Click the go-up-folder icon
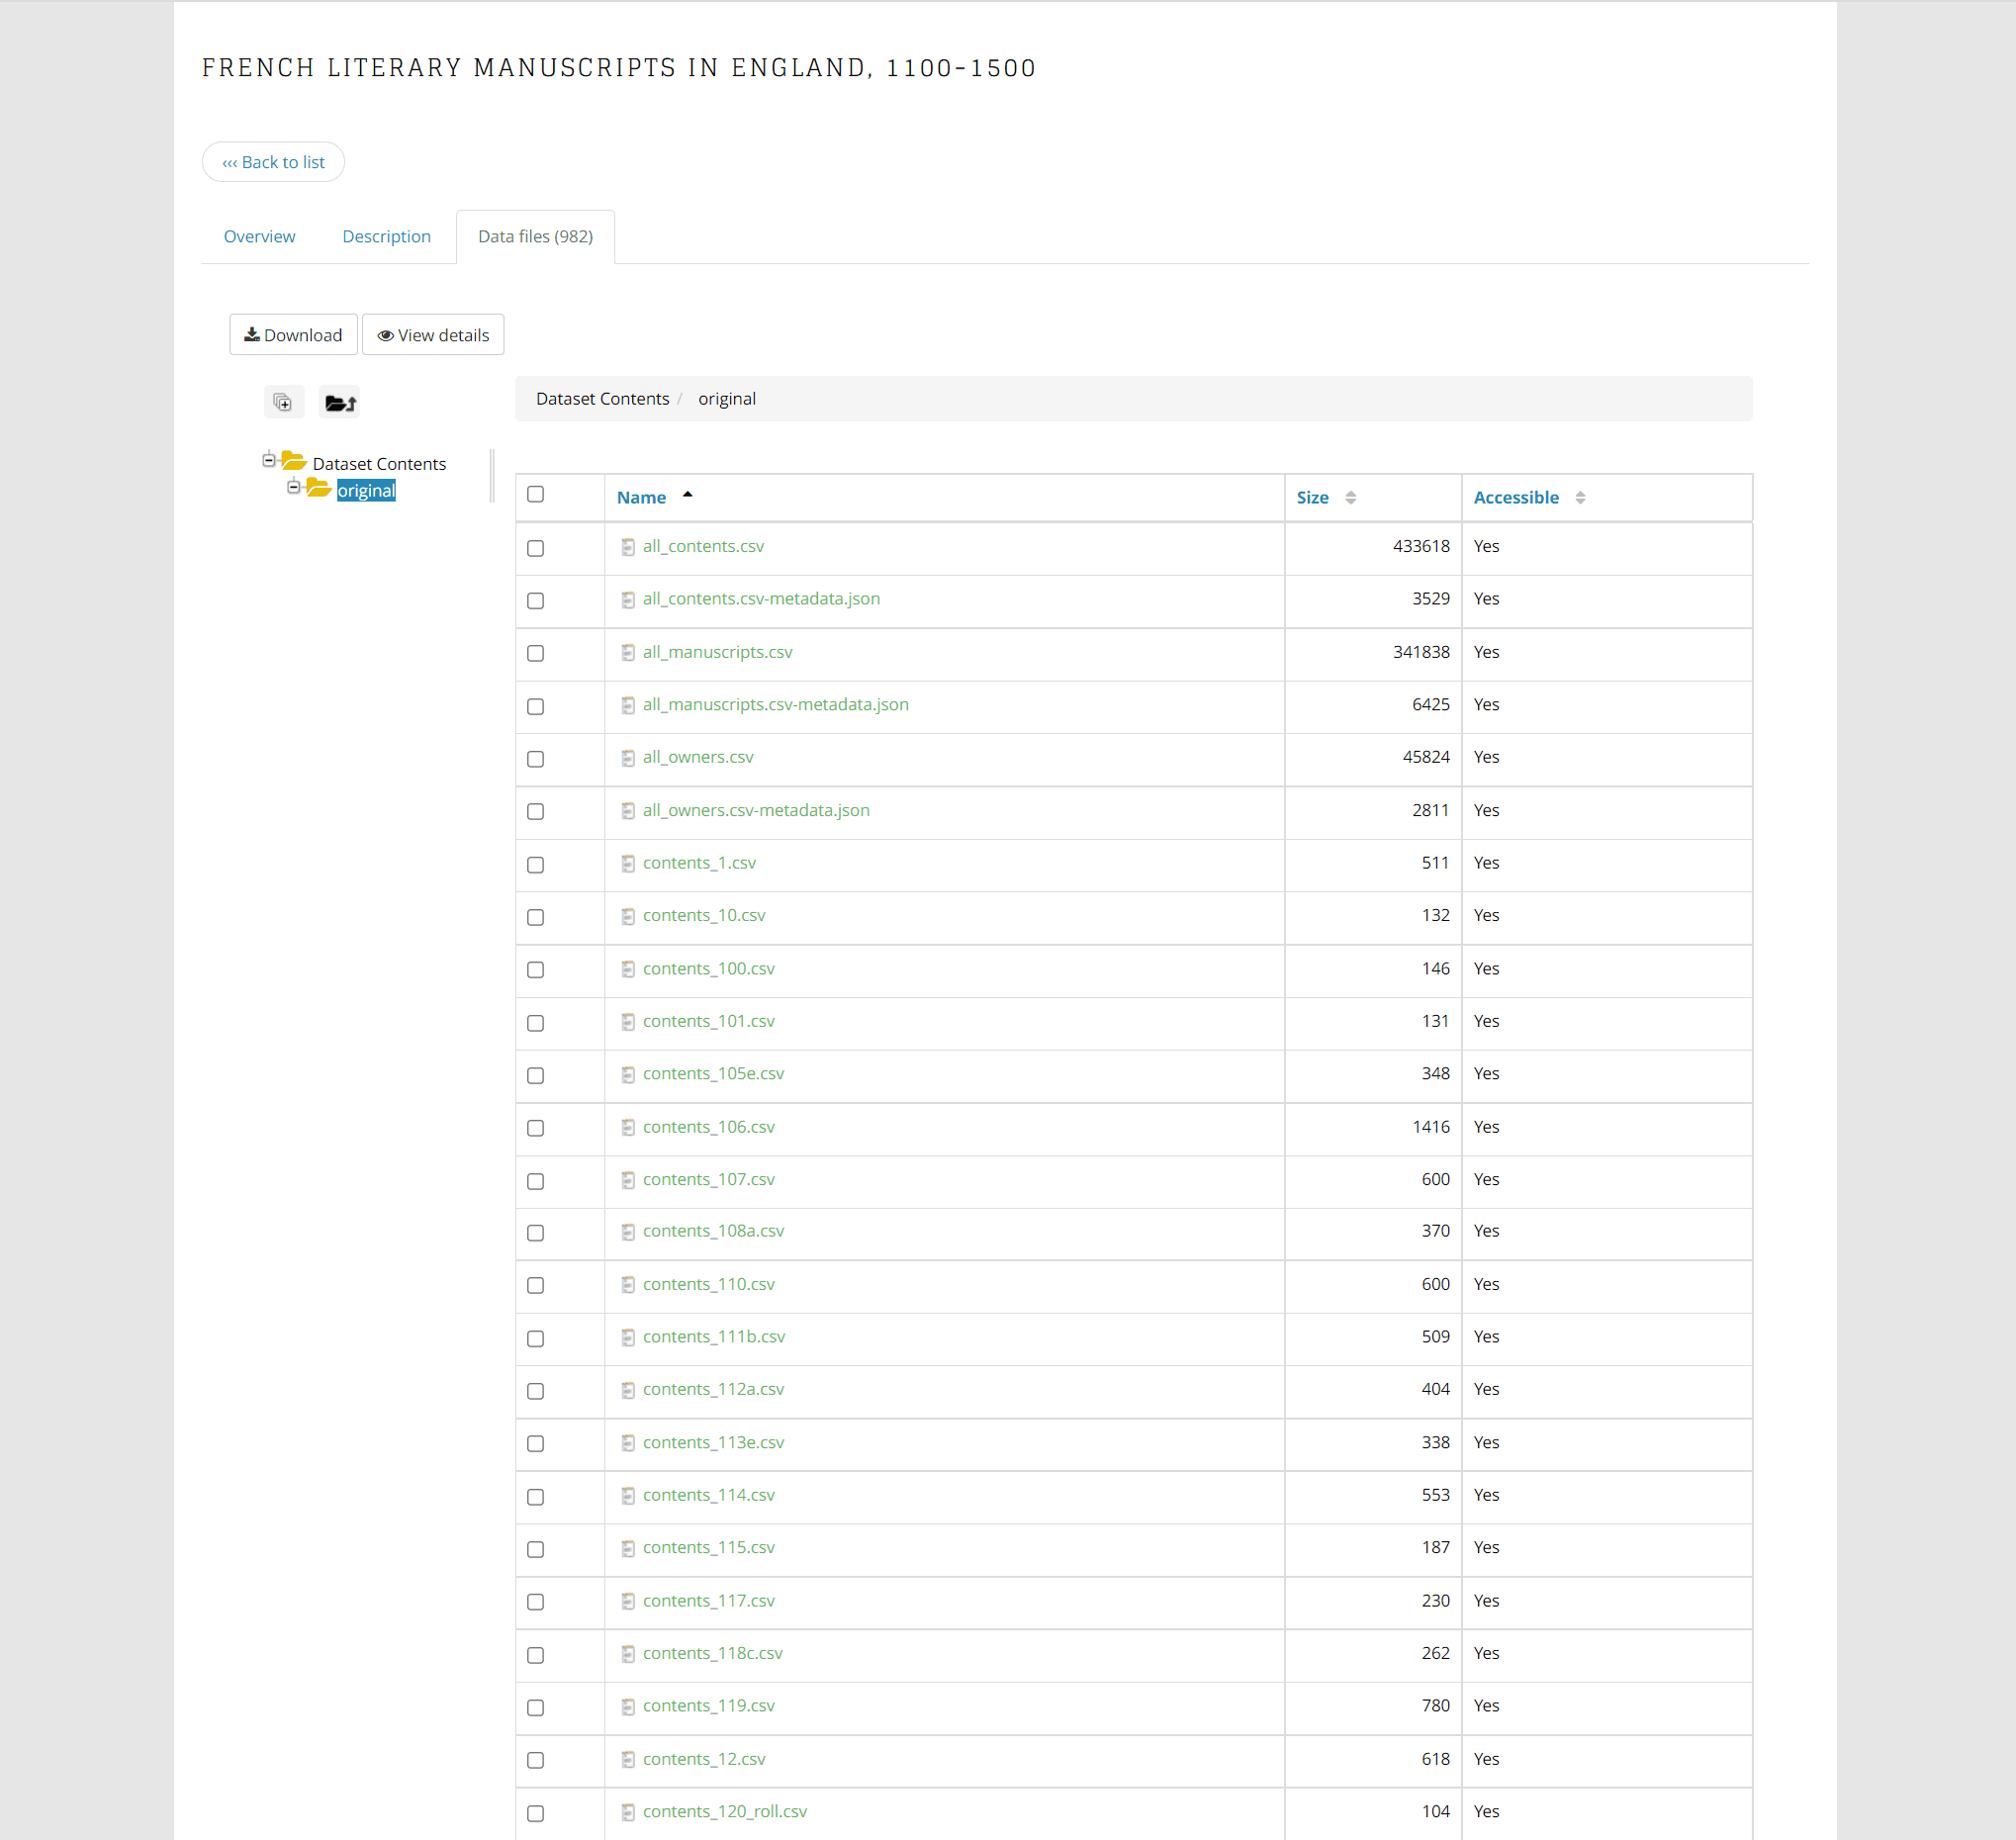The image size is (2016, 1840). (x=339, y=402)
